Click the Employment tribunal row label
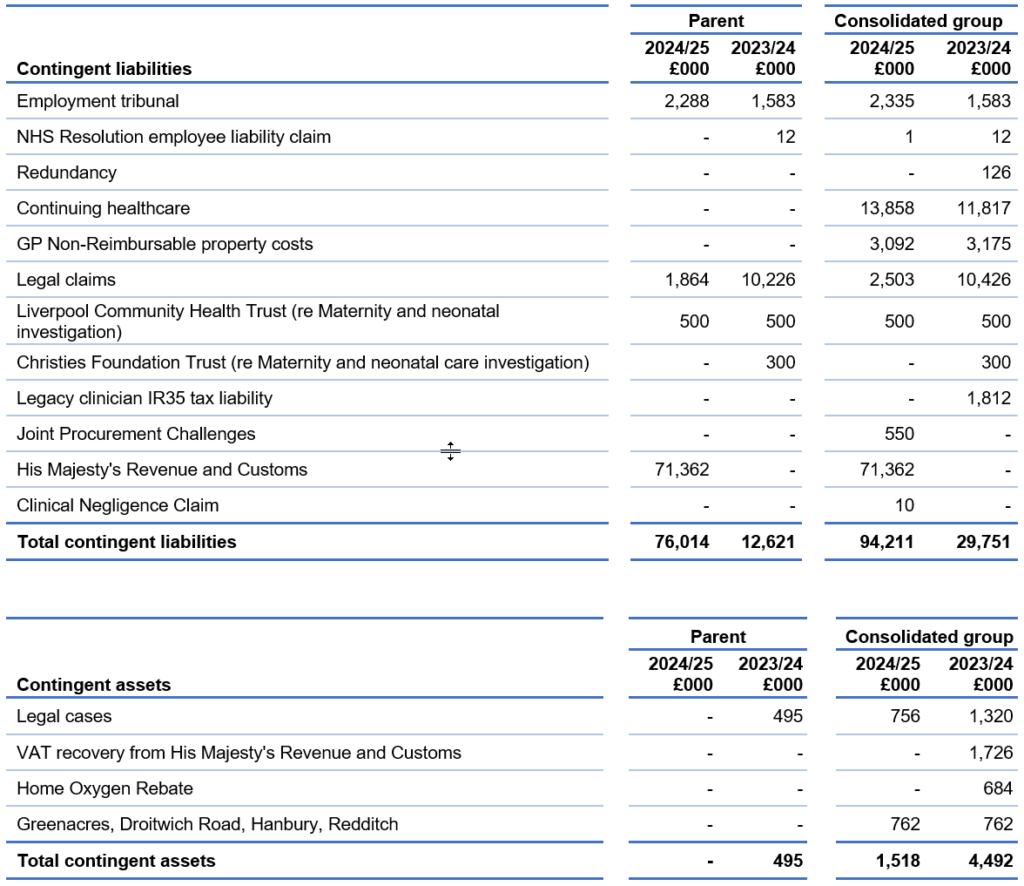Viewport: 1024px width, 886px height. click(98, 101)
